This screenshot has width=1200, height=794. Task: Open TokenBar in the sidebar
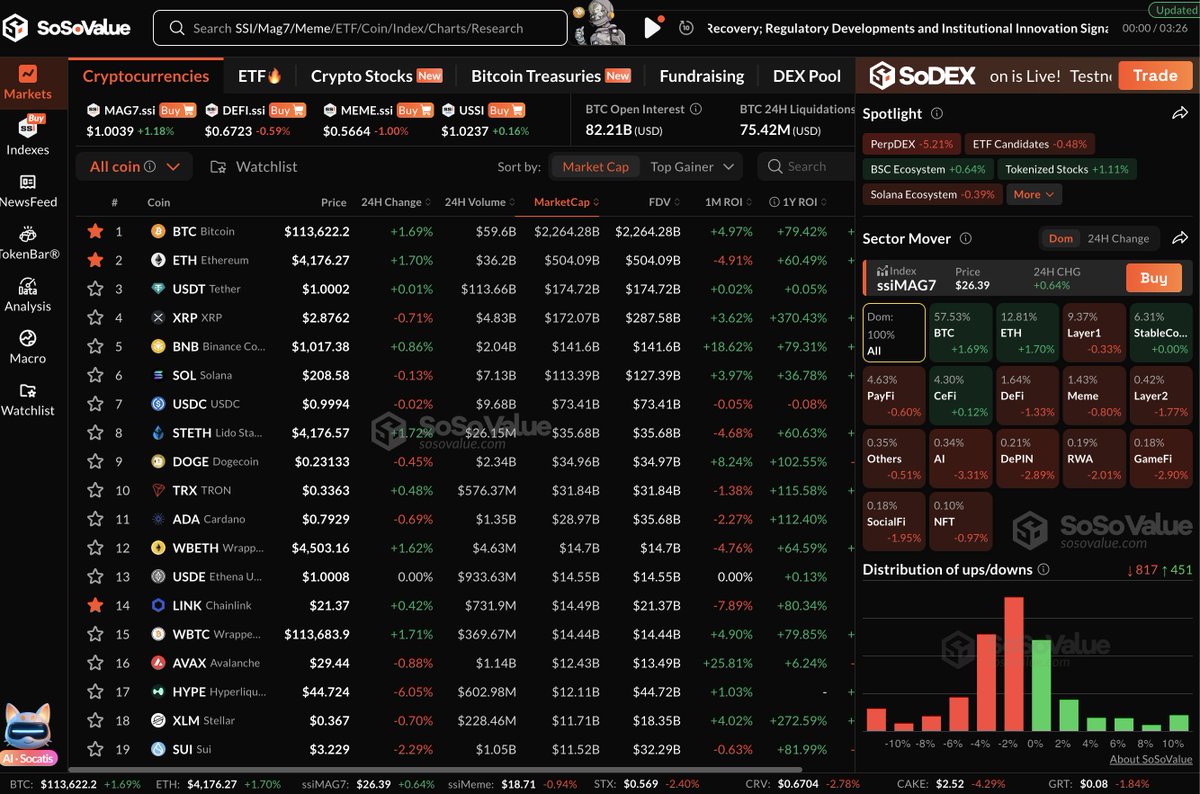(x=28, y=243)
